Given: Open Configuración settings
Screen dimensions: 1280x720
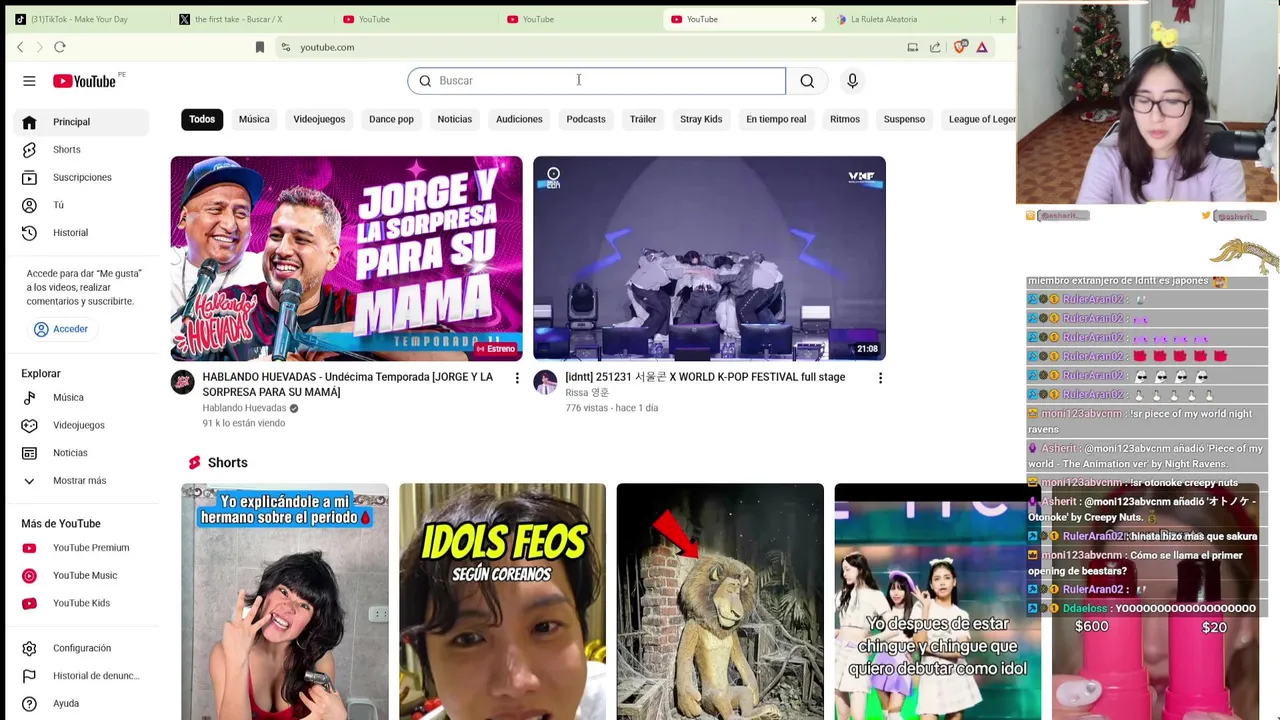Looking at the screenshot, I should [x=82, y=648].
